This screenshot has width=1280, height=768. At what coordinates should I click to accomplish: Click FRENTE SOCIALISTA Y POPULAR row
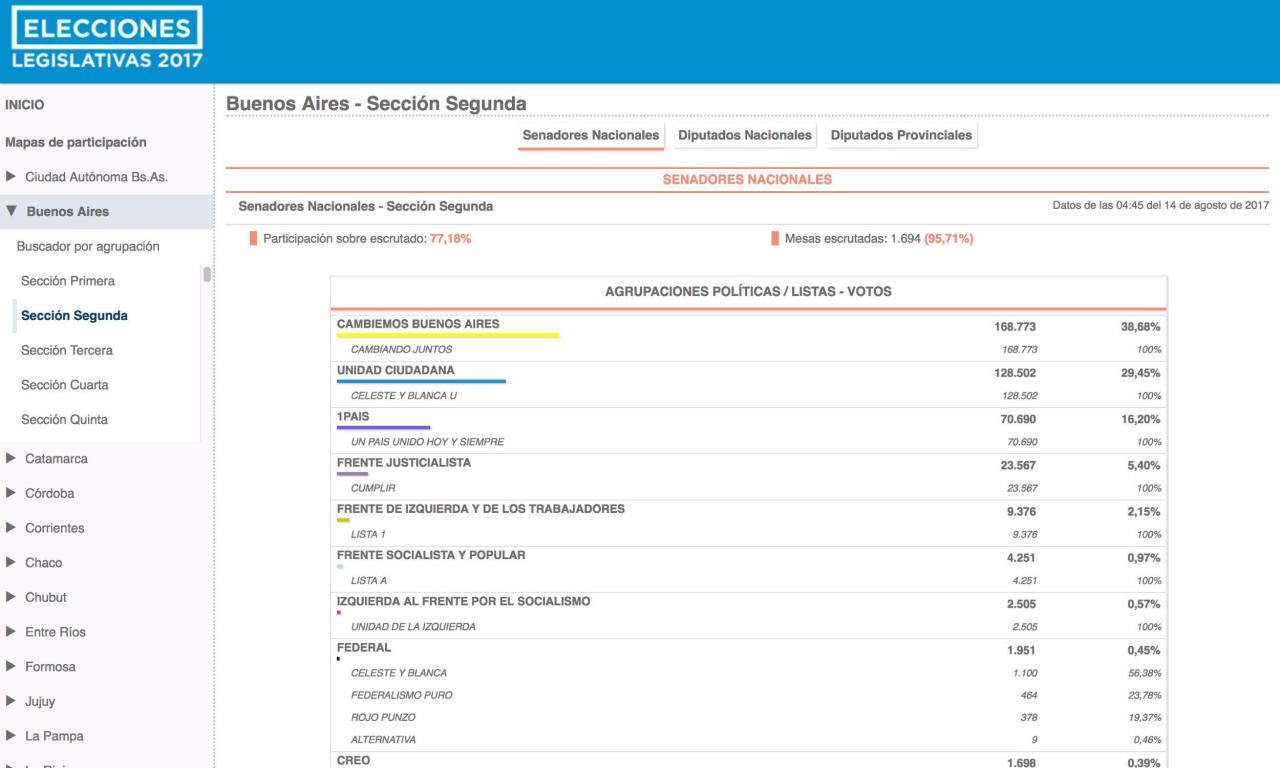pyautogui.click(x=750, y=557)
